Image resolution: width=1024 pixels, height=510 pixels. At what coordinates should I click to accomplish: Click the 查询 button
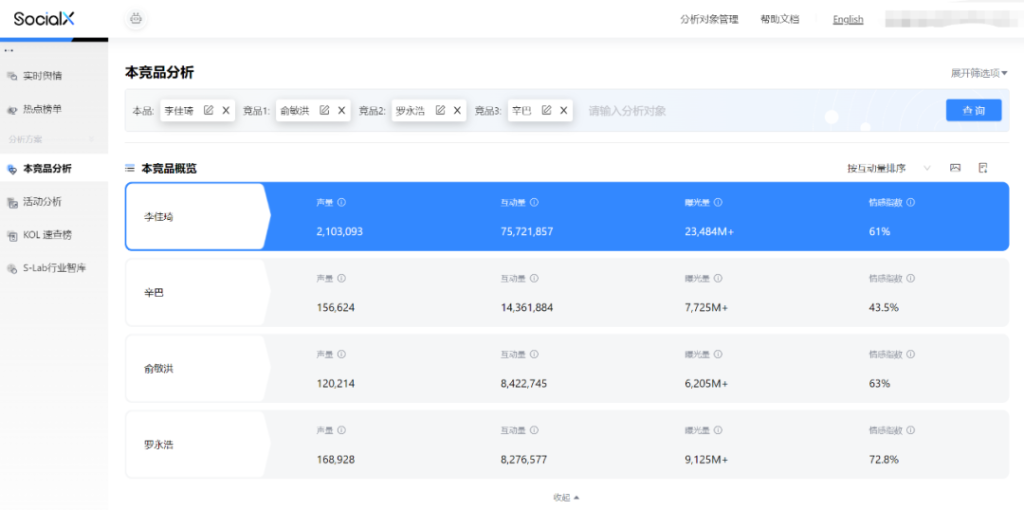point(973,110)
